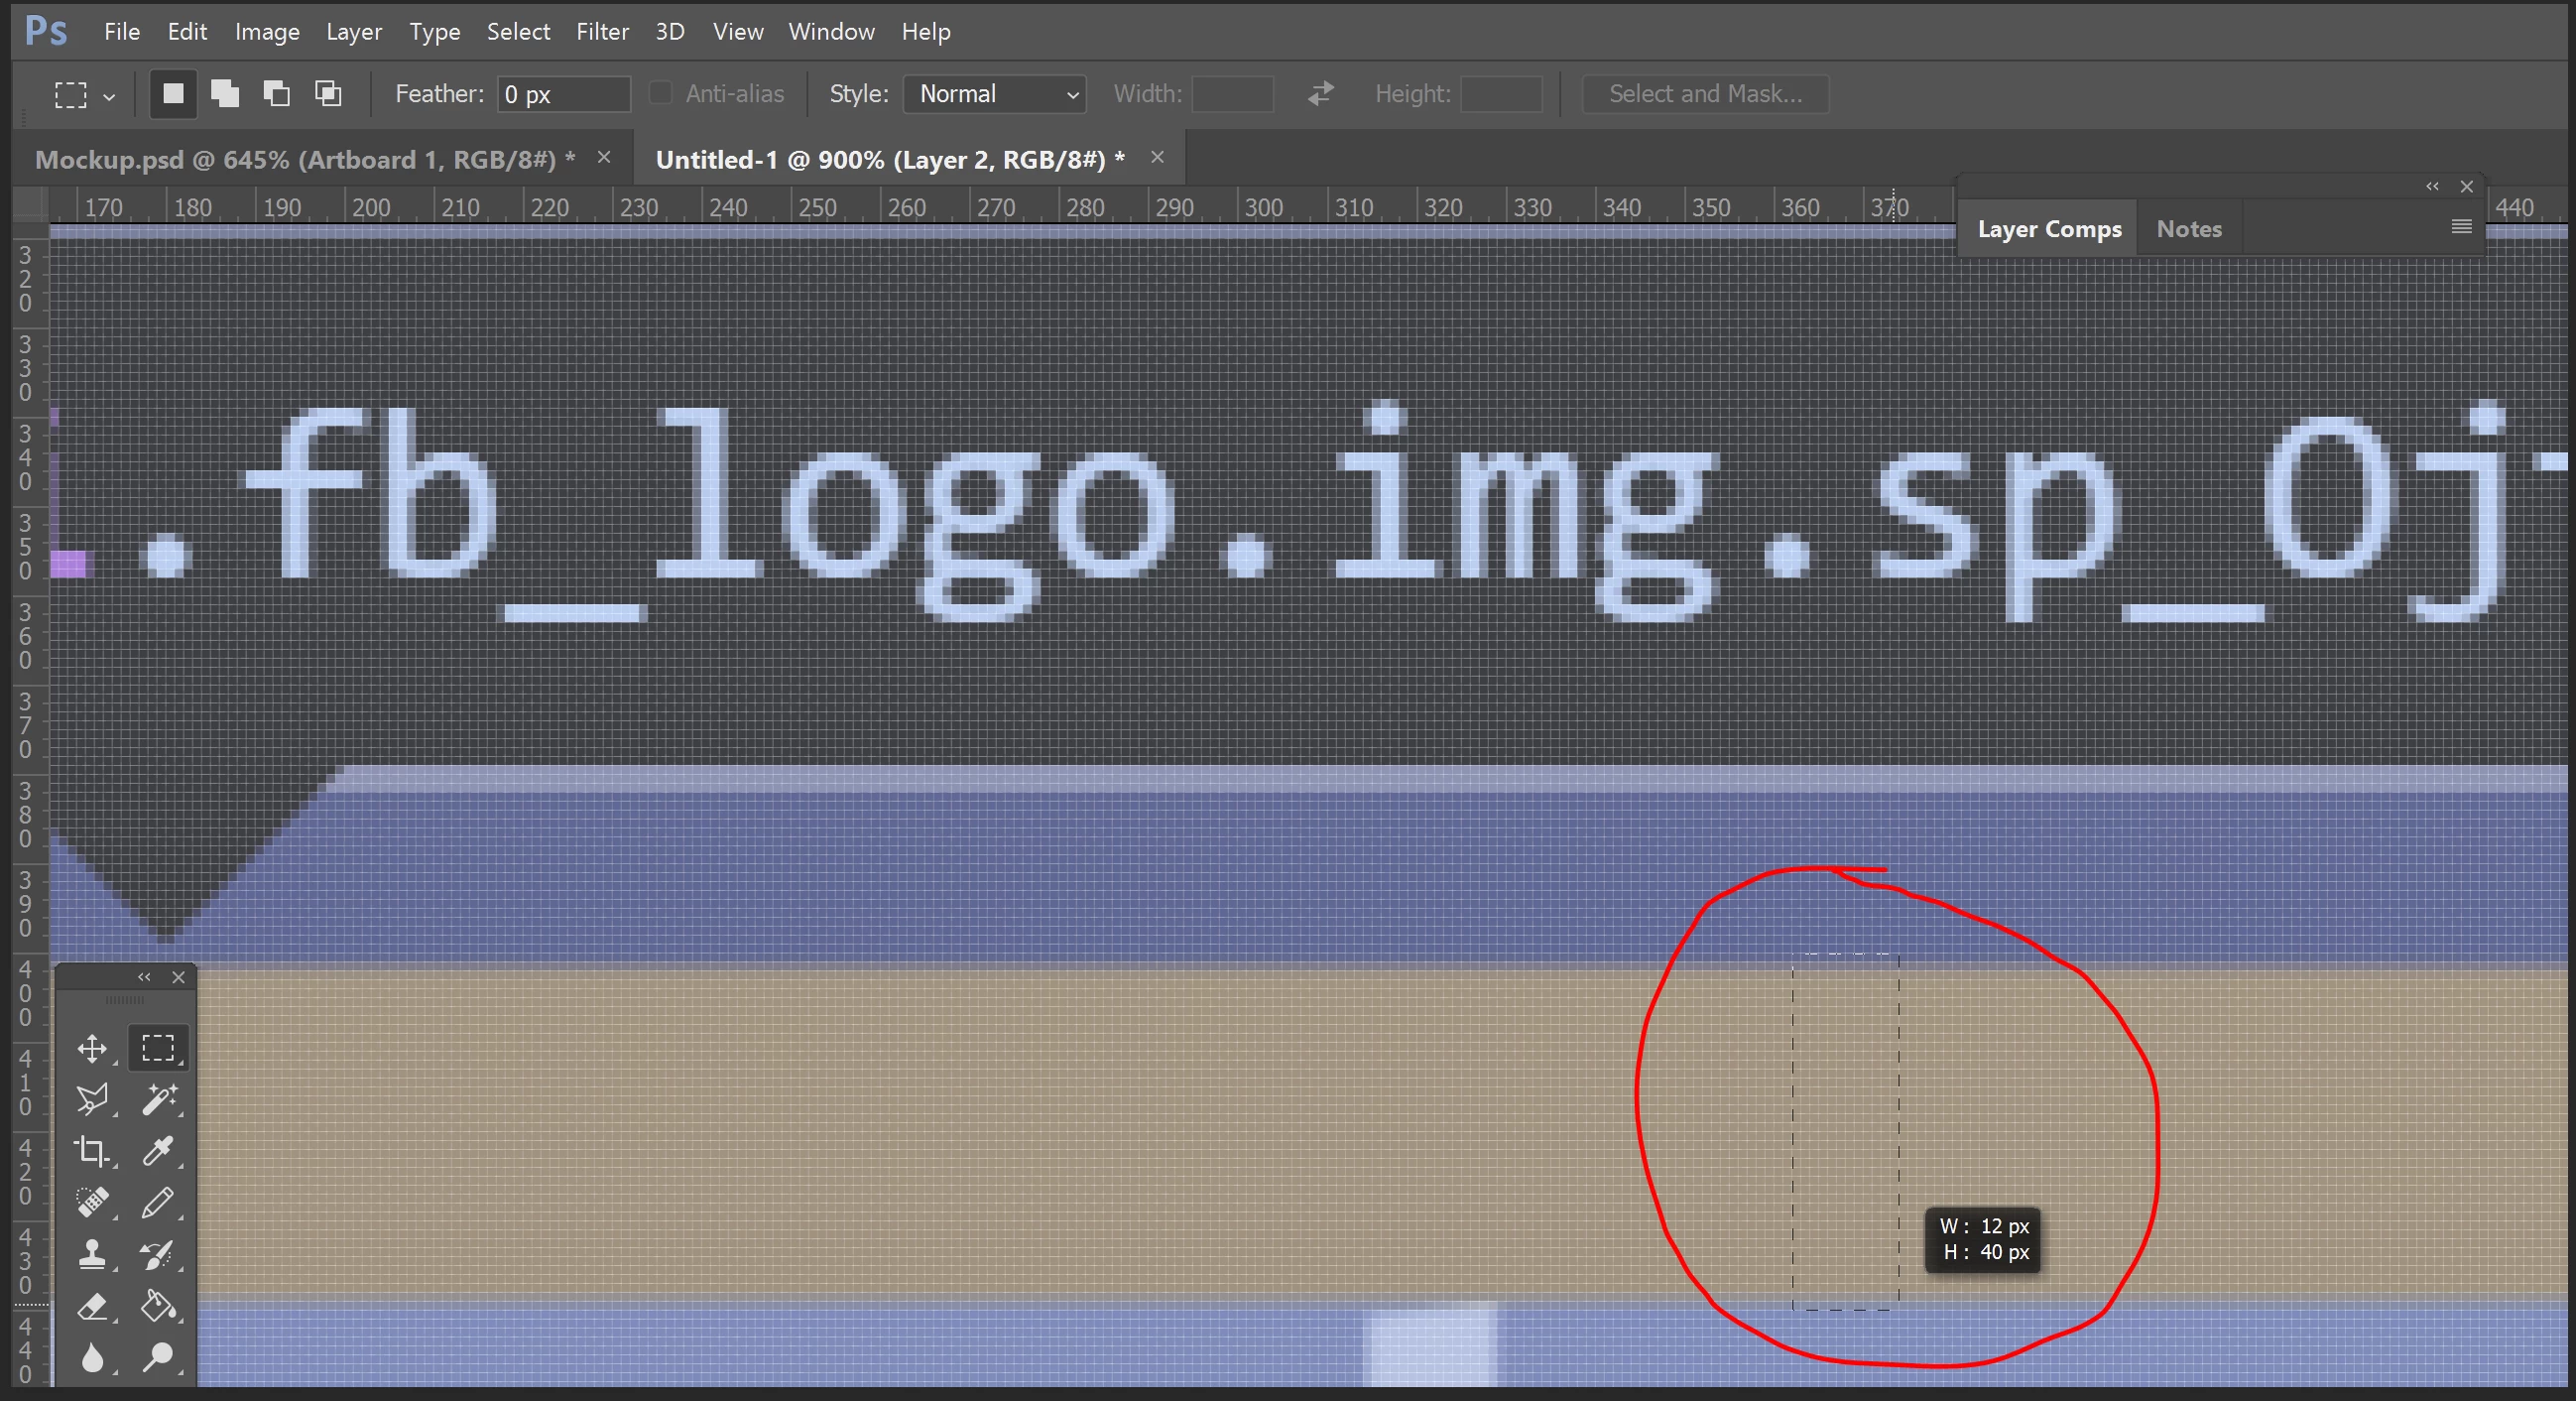The height and width of the screenshot is (1401, 2576).
Task: Open the Filter menu
Action: point(602,32)
